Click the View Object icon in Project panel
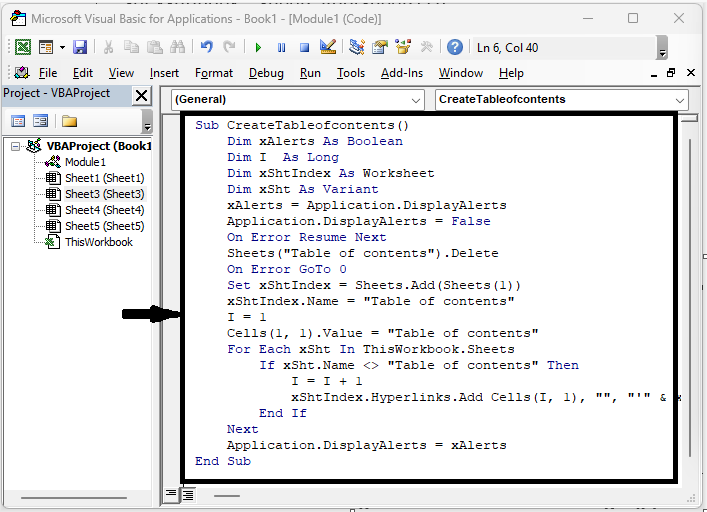The height and width of the screenshot is (512, 707). tap(41, 121)
